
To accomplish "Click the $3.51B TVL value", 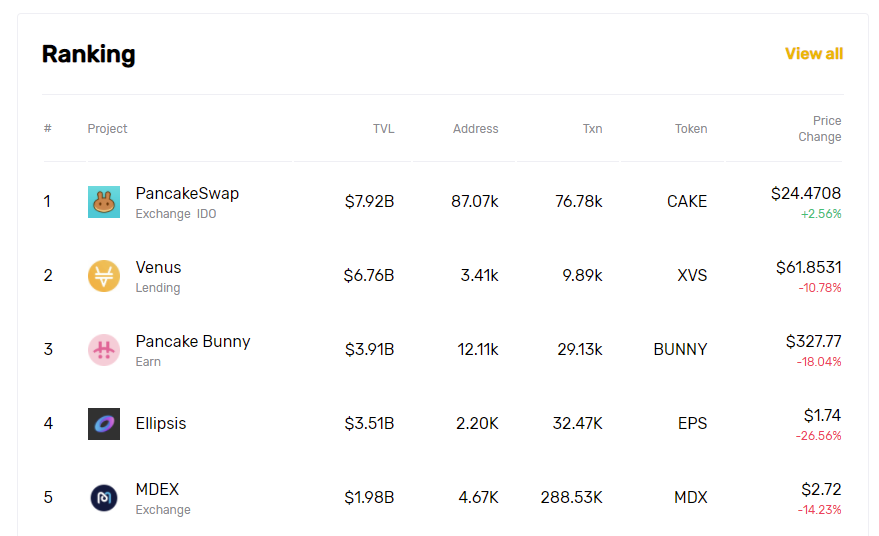I will (369, 424).
